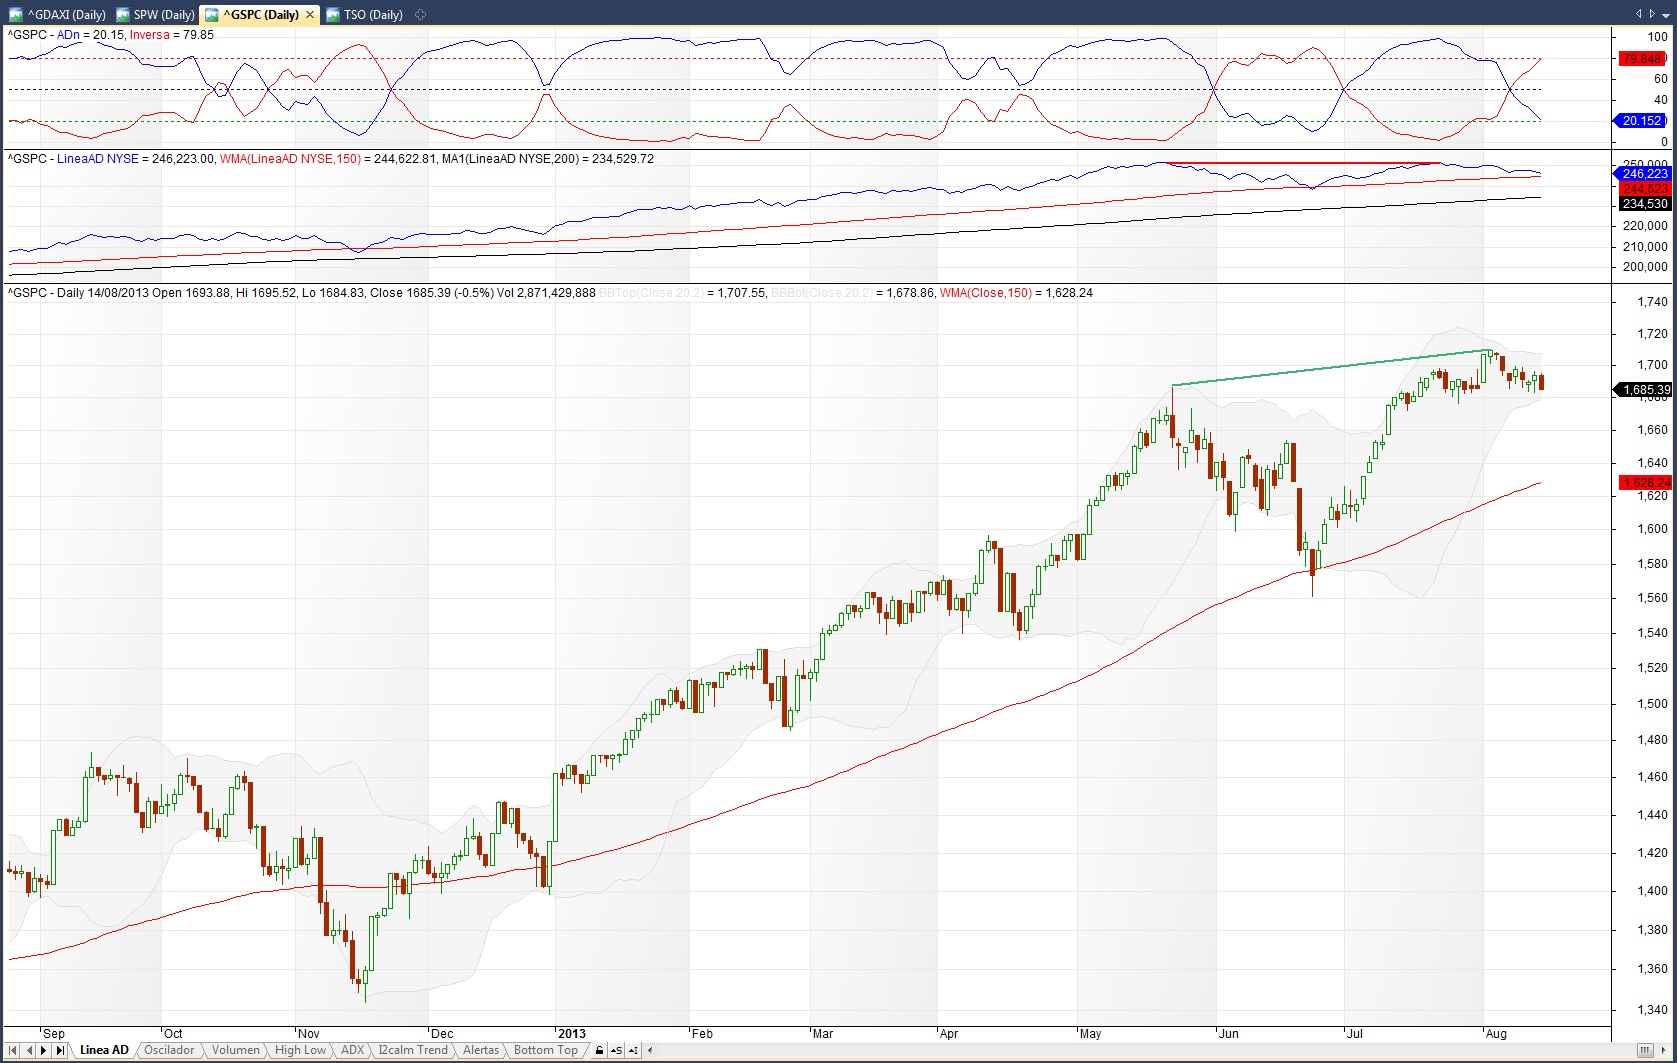
Task: Go to the previous chart sheet
Action: tap(27, 1050)
